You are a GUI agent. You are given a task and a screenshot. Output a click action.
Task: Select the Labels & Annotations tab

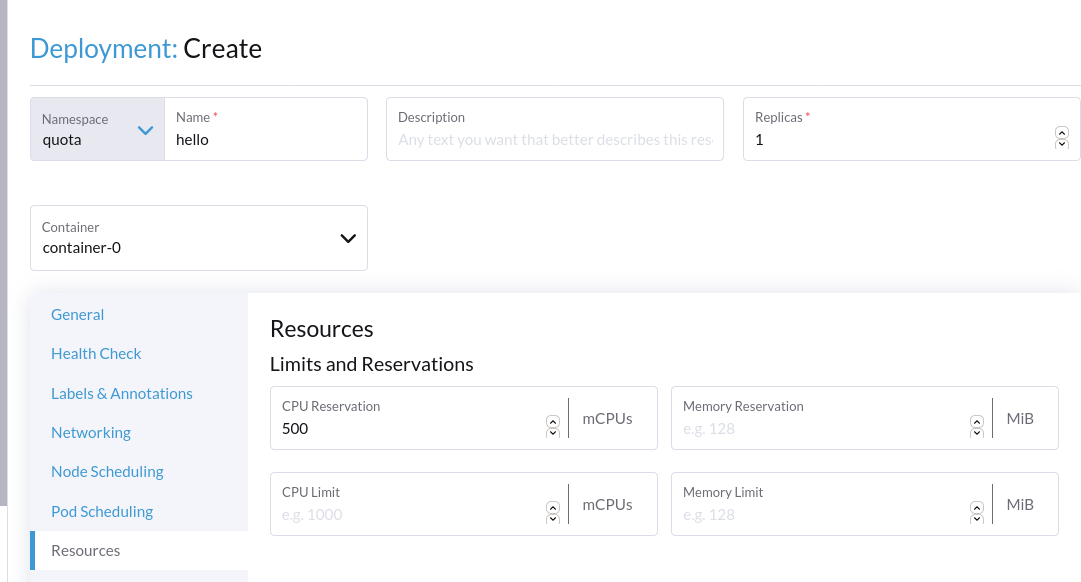point(121,393)
